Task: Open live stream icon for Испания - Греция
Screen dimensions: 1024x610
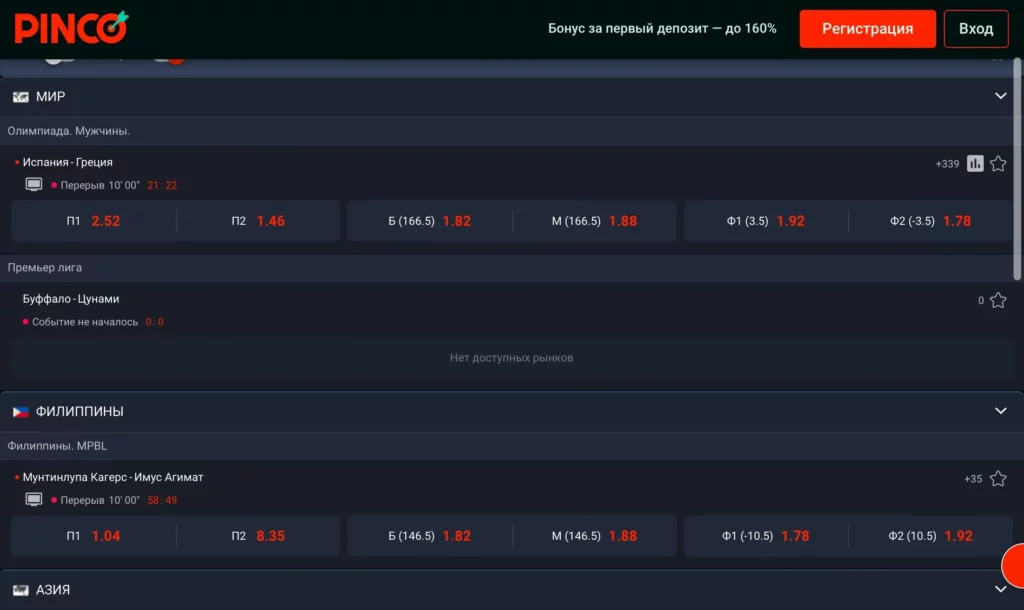Action: (x=33, y=185)
